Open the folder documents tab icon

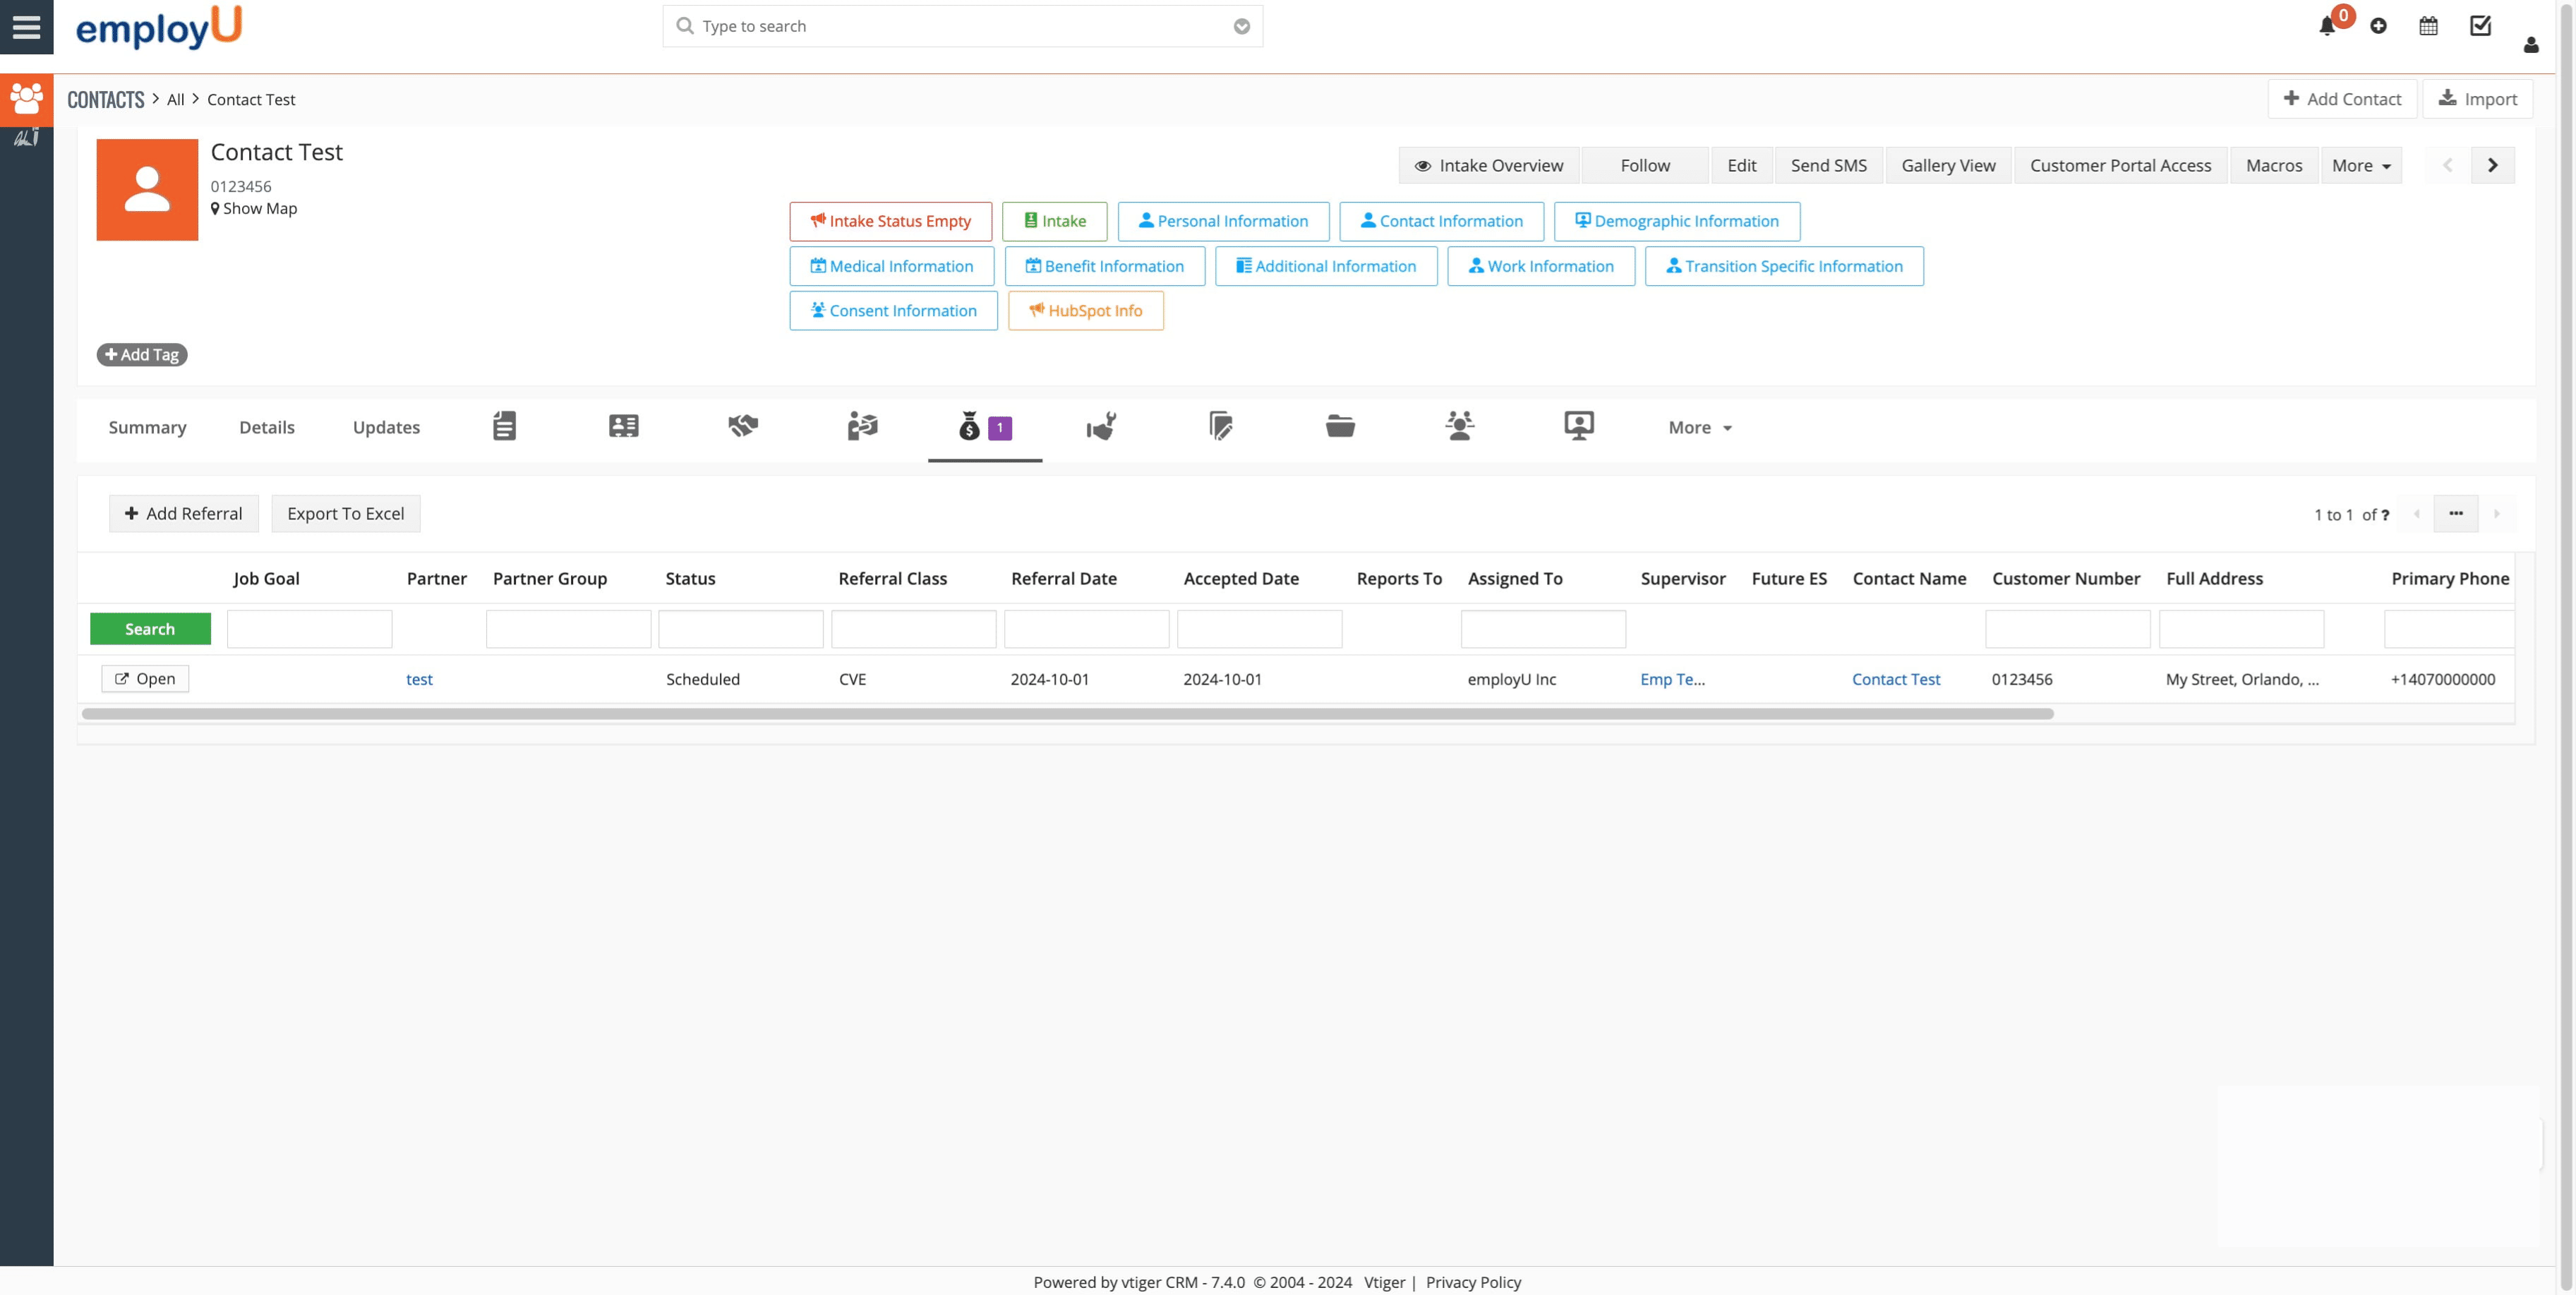tap(1340, 427)
